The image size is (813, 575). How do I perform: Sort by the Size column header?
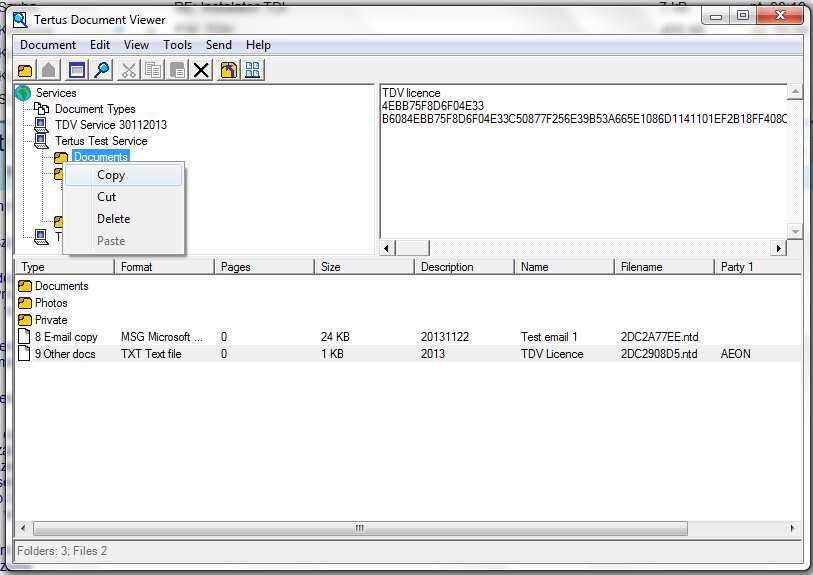(364, 267)
